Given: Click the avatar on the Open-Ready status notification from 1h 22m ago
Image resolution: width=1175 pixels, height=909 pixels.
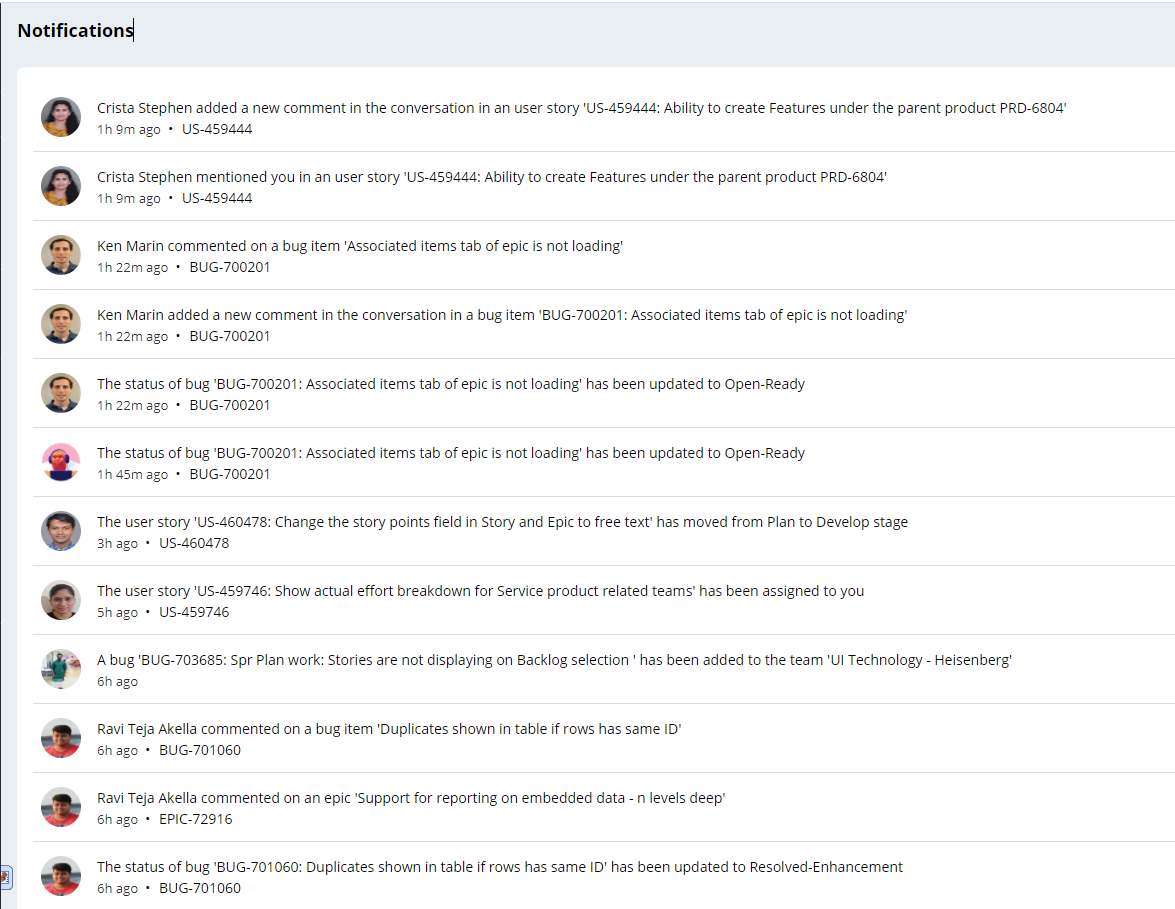Looking at the screenshot, I should [x=61, y=393].
